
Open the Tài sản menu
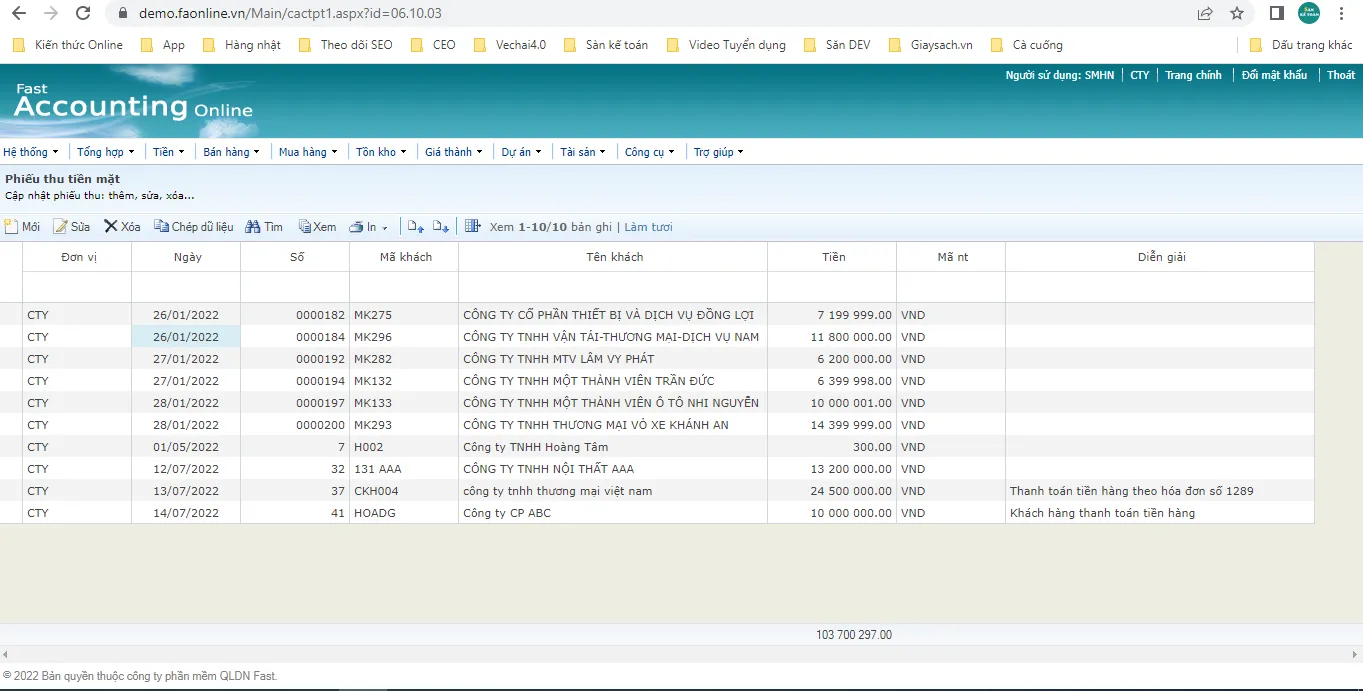[x=582, y=152]
